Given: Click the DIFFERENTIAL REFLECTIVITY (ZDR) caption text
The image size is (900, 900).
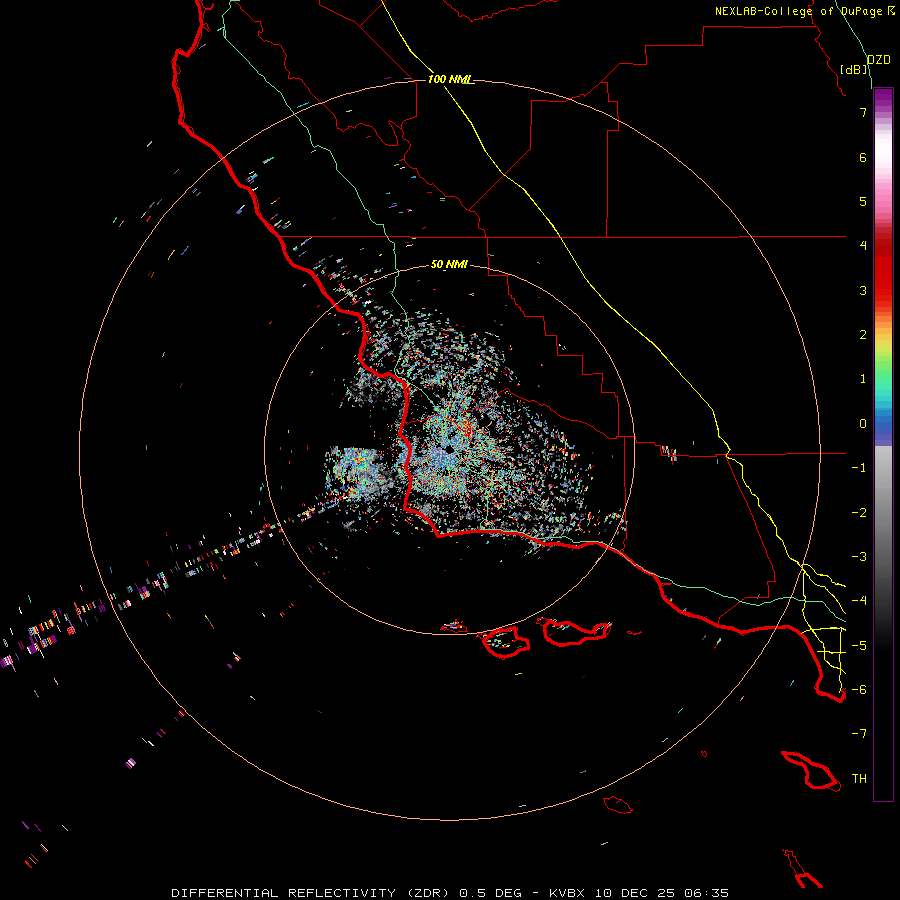Looking at the screenshot, I should click(x=312, y=893).
